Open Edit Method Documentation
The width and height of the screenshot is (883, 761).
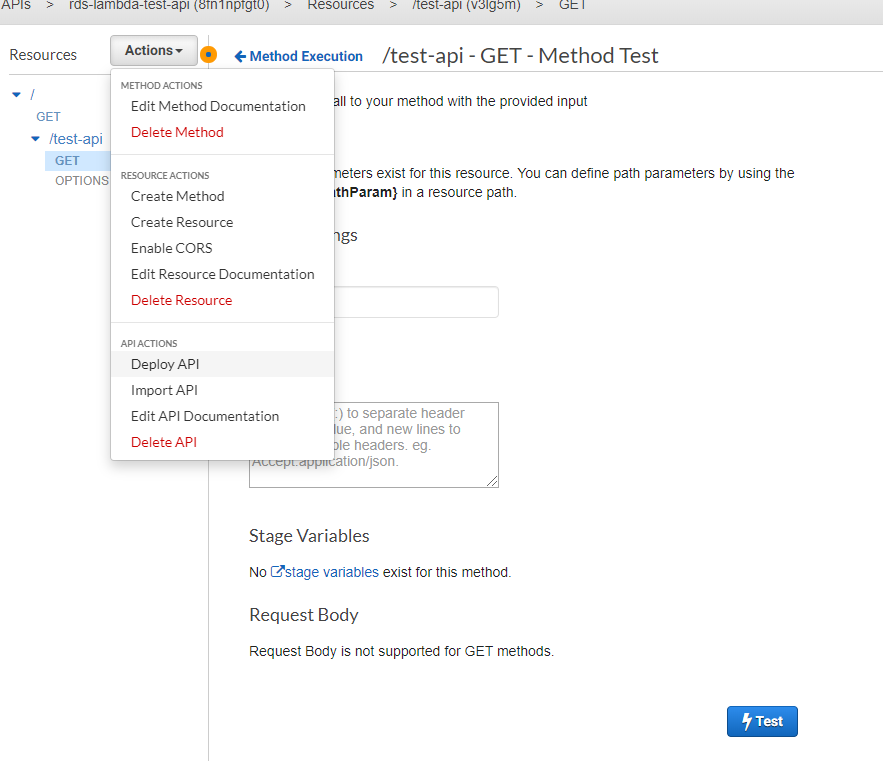point(218,106)
